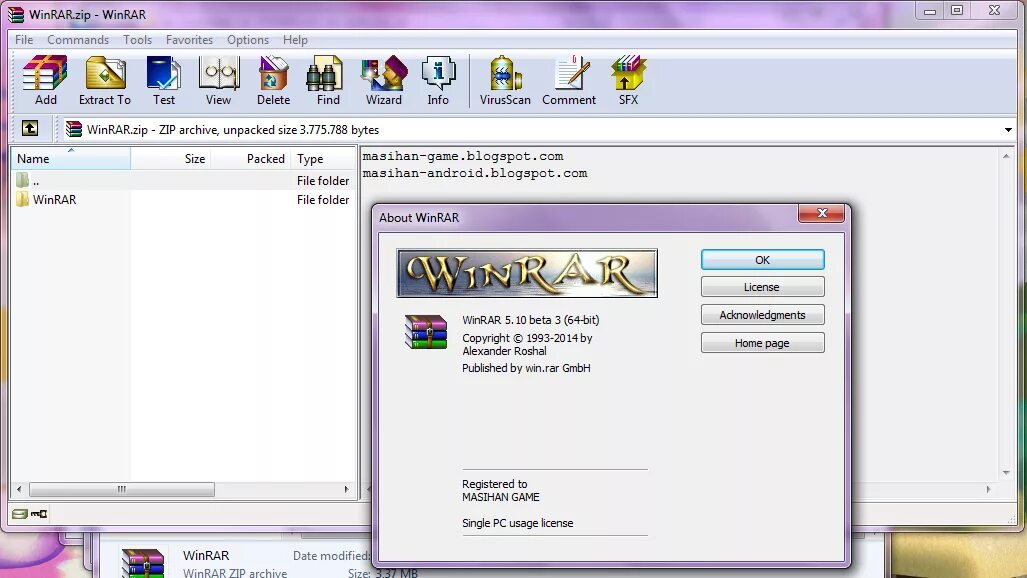
Task: Open the Commands menu
Action: 78,39
